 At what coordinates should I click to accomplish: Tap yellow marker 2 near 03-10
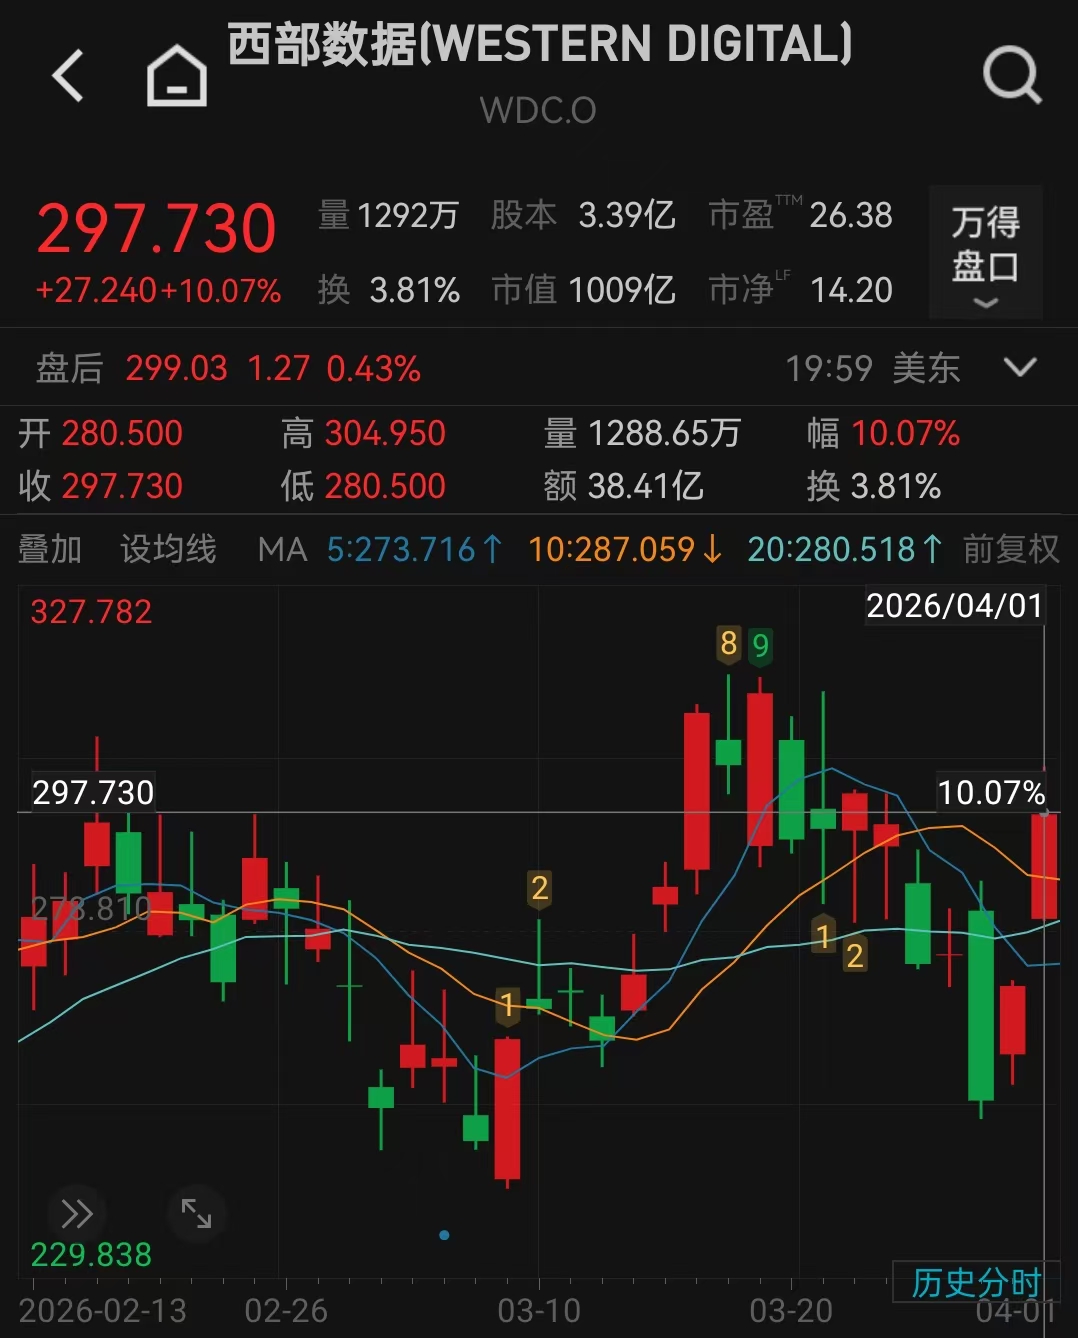coord(540,888)
